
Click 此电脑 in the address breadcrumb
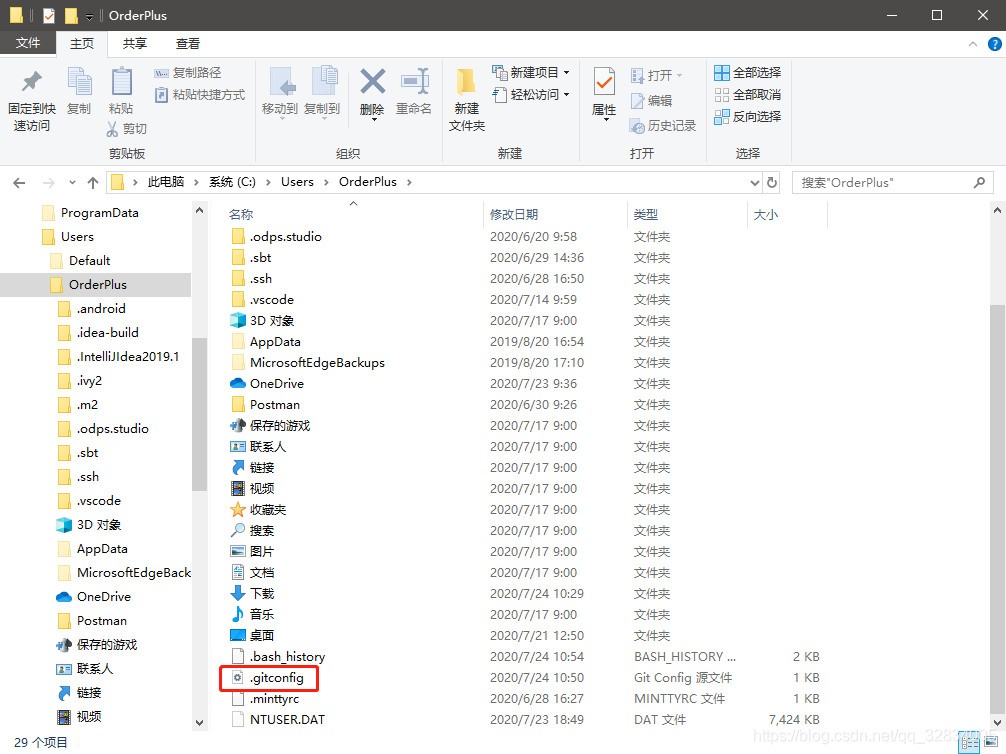point(166,182)
